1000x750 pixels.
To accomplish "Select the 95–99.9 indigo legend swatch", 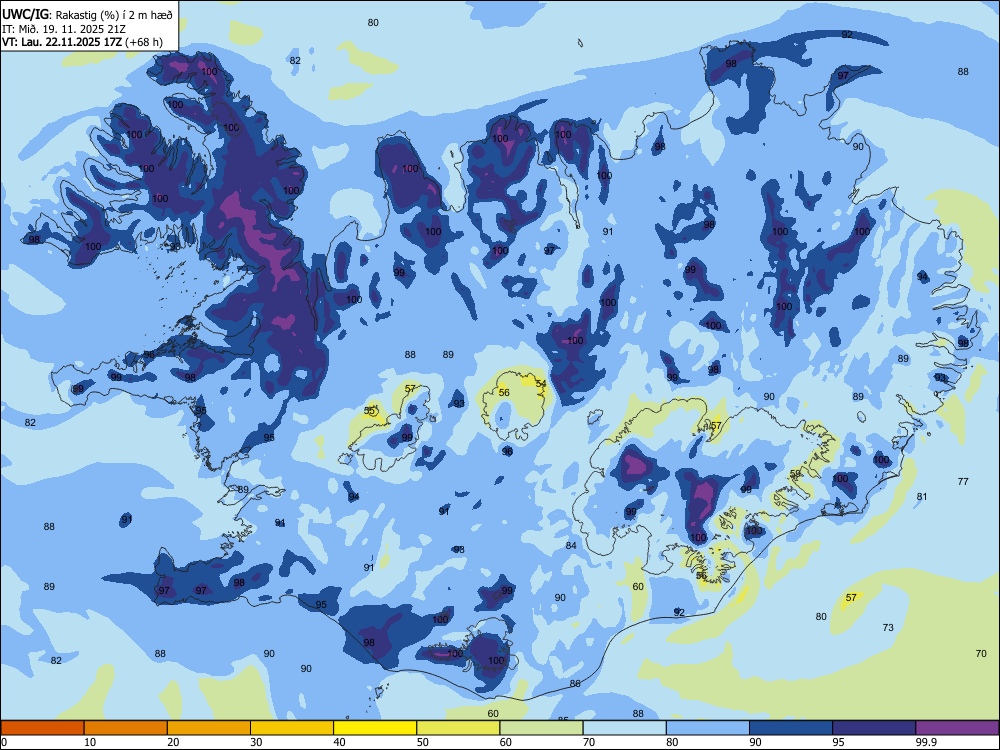I will click(x=874, y=728).
